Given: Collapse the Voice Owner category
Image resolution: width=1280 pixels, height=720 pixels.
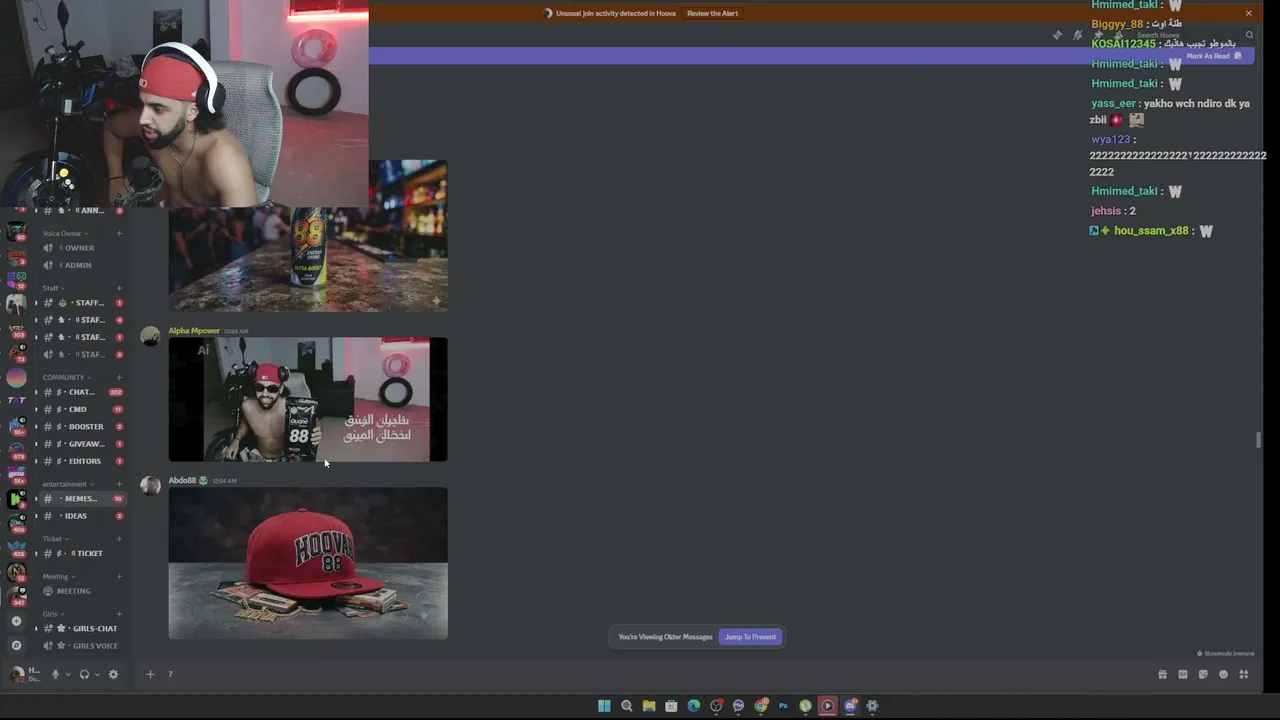Looking at the screenshot, I should tap(64, 234).
